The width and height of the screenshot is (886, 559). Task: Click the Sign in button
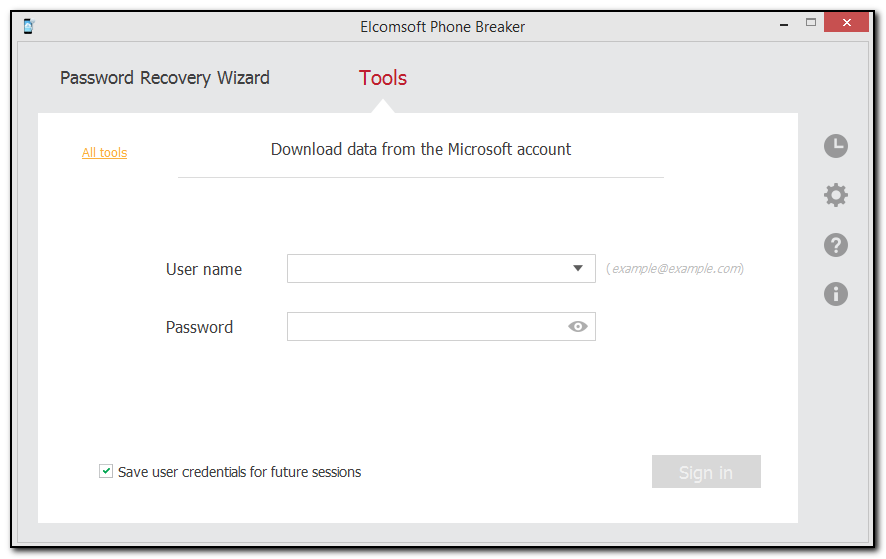(706, 471)
